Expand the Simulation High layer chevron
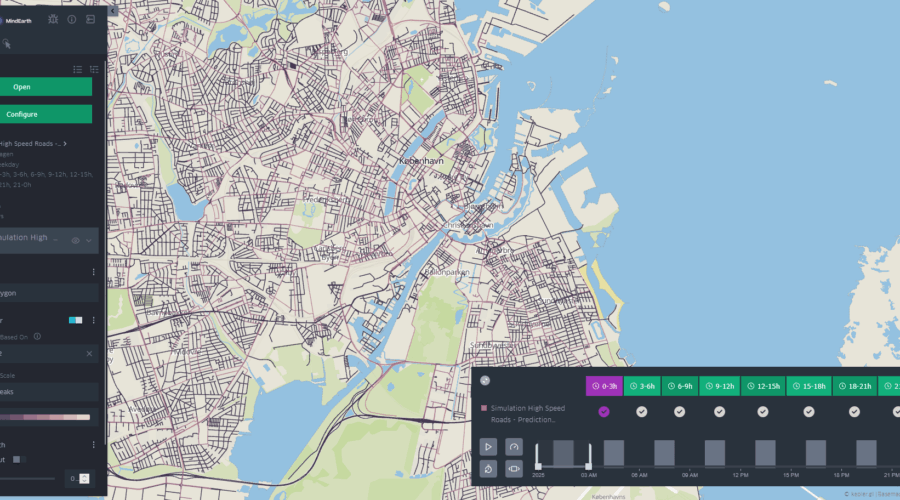 (89, 240)
